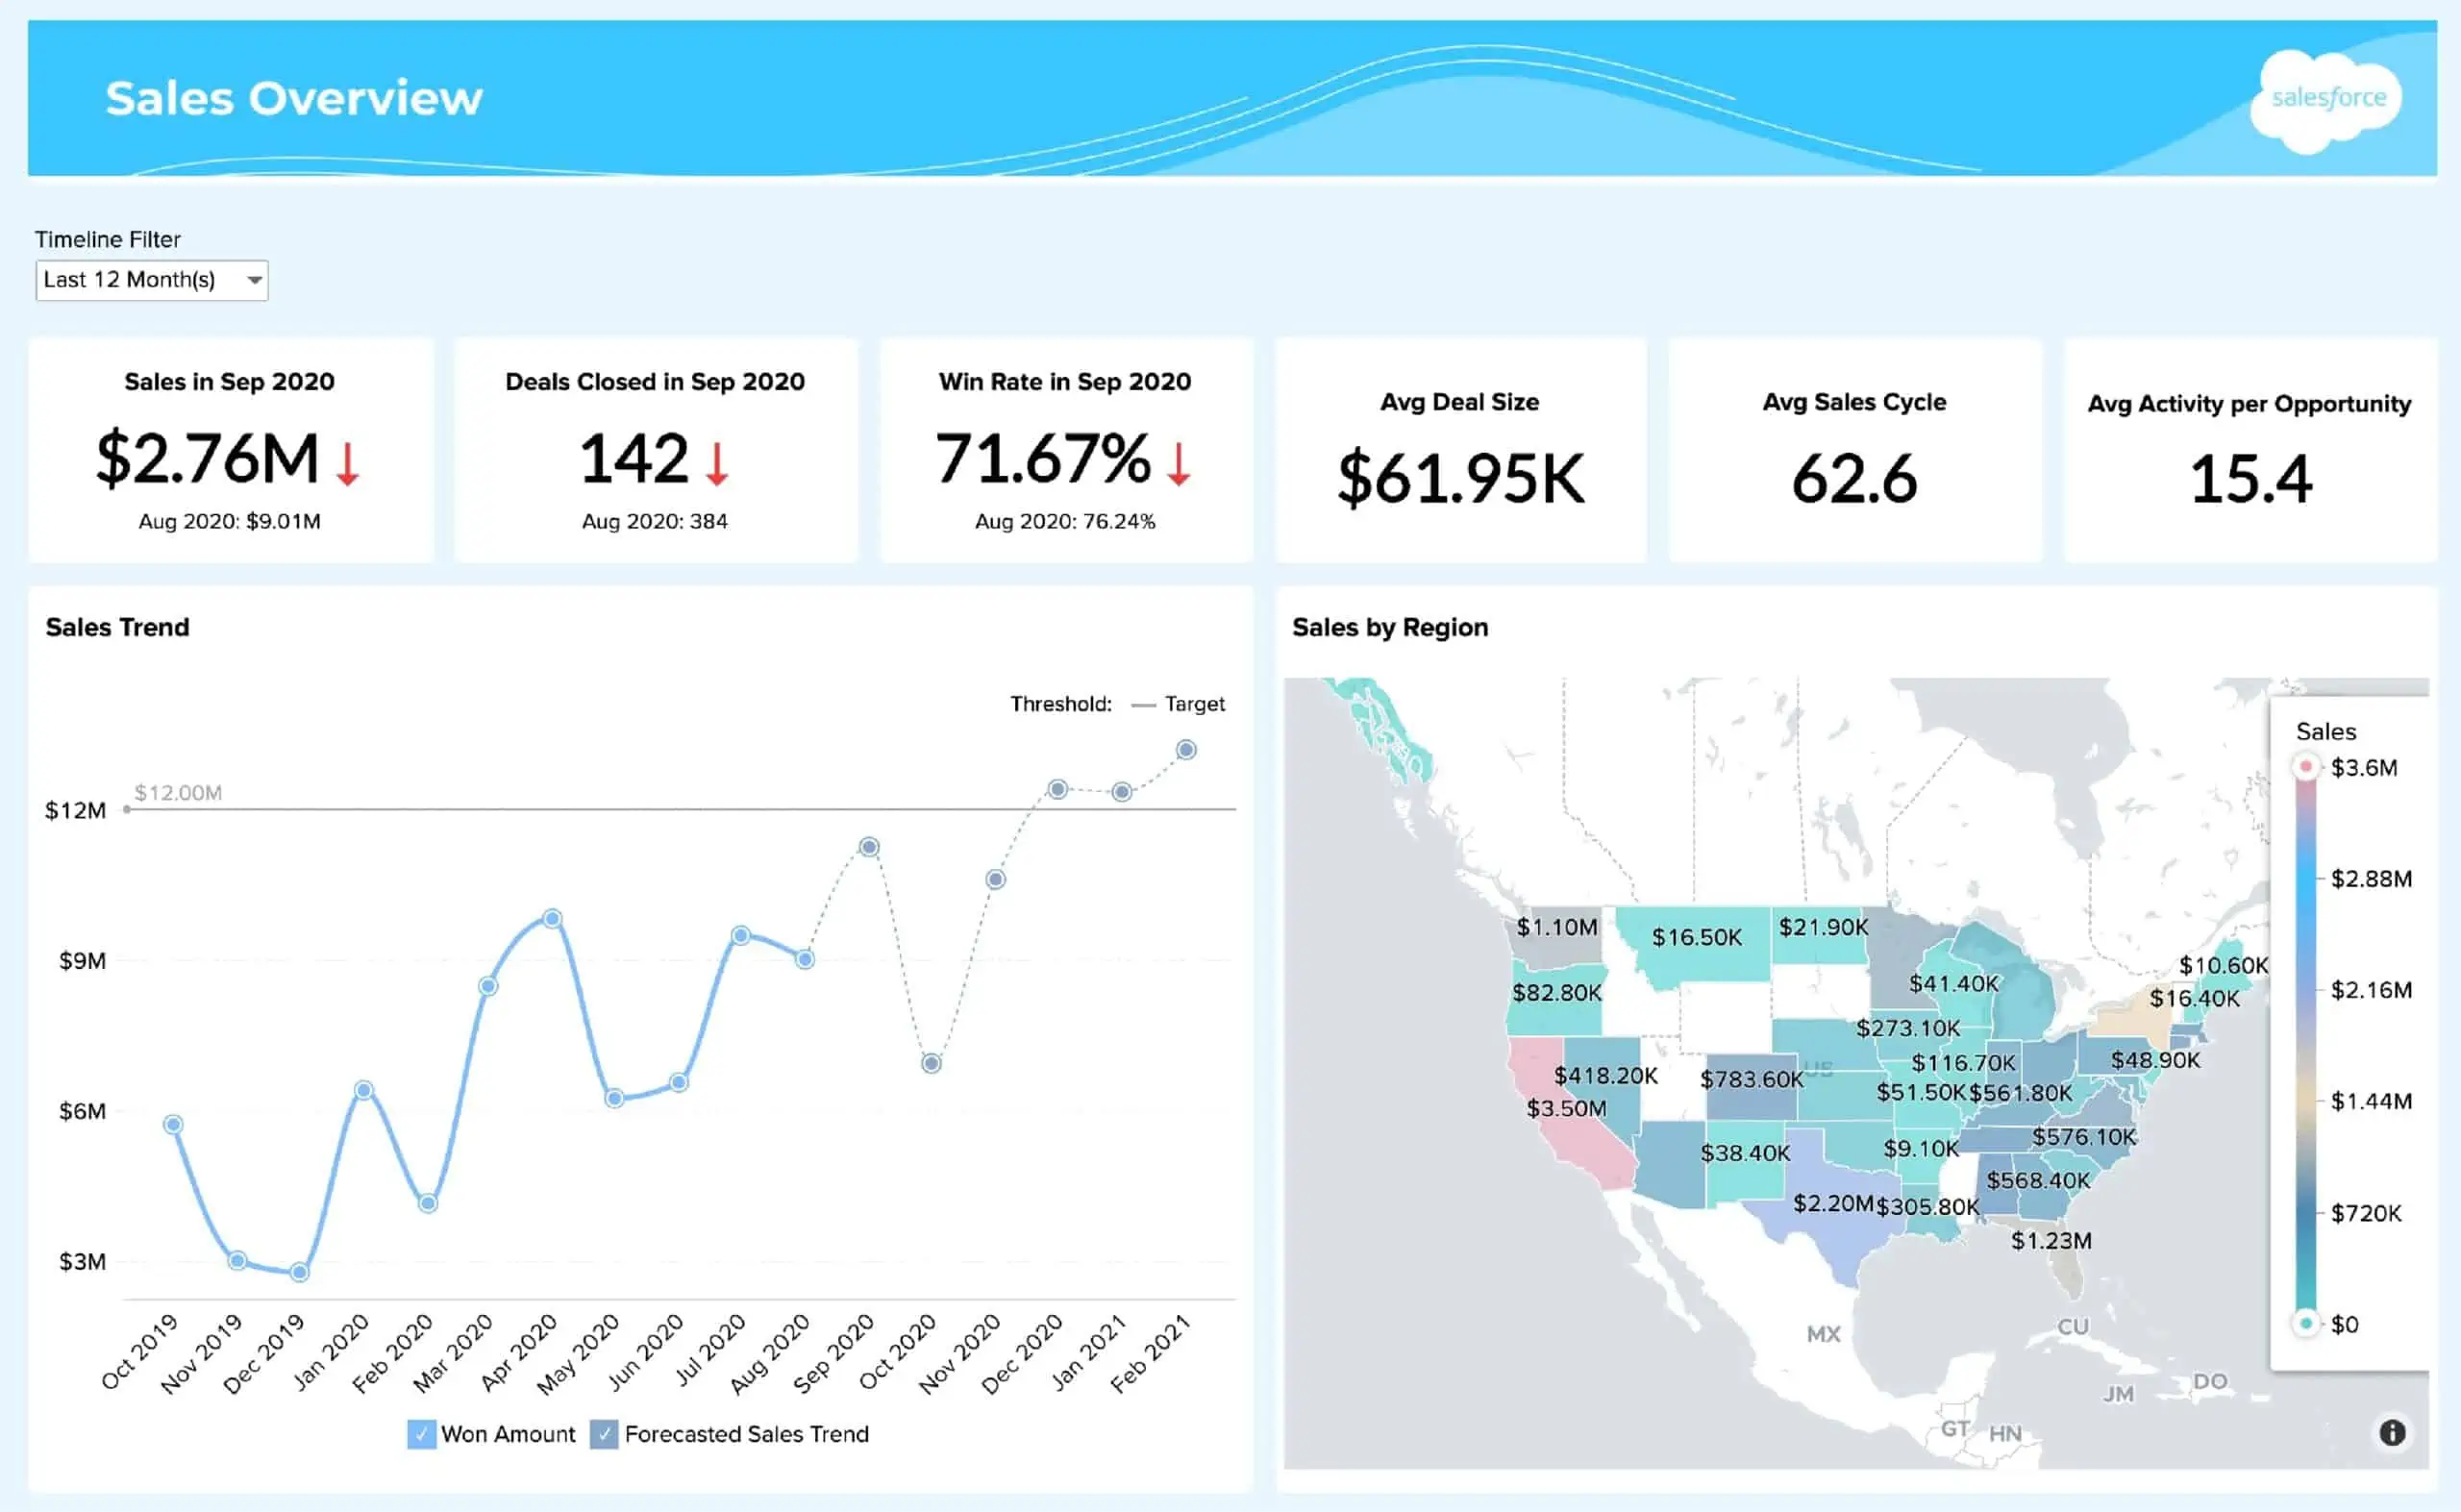Open the Timeline Filter dropdown

coord(152,280)
